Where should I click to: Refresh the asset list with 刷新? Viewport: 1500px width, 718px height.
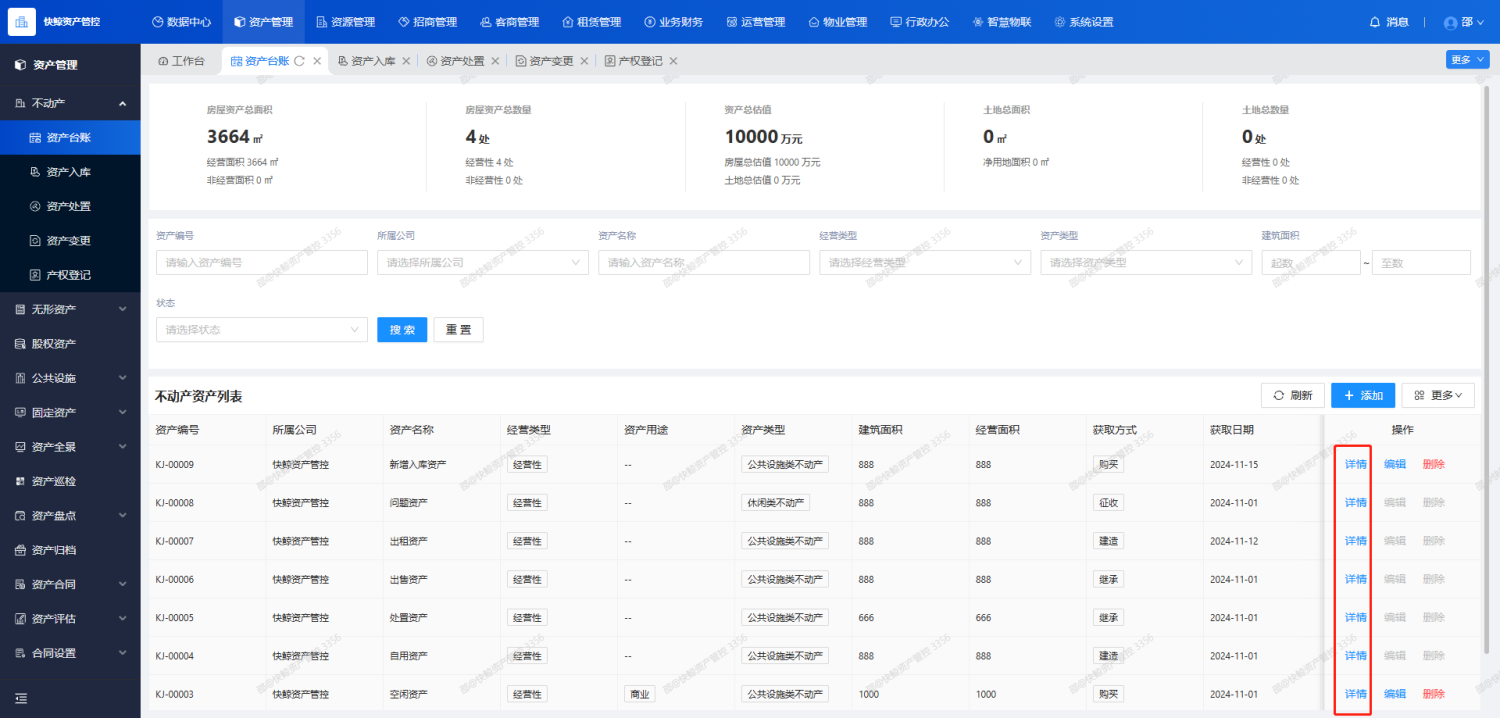(x=1293, y=395)
